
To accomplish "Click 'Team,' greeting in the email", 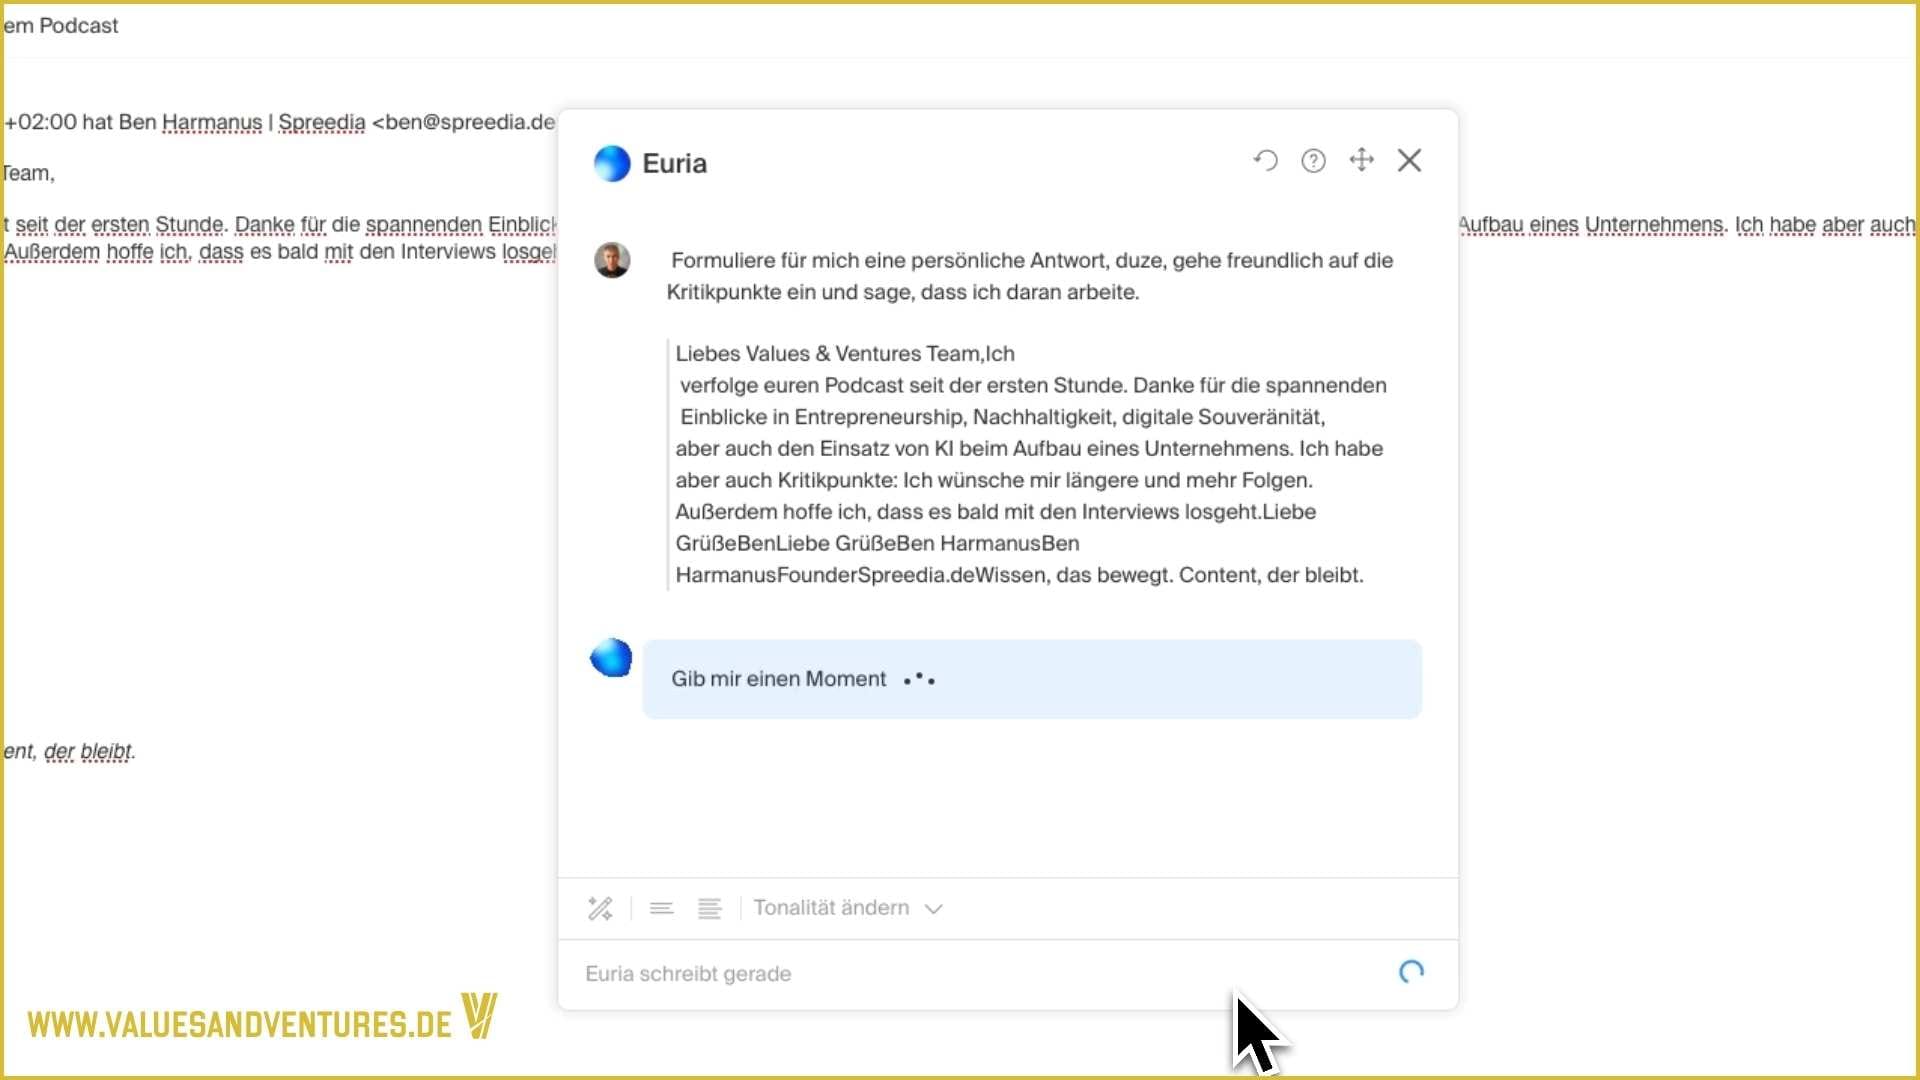I will coord(29,174).
